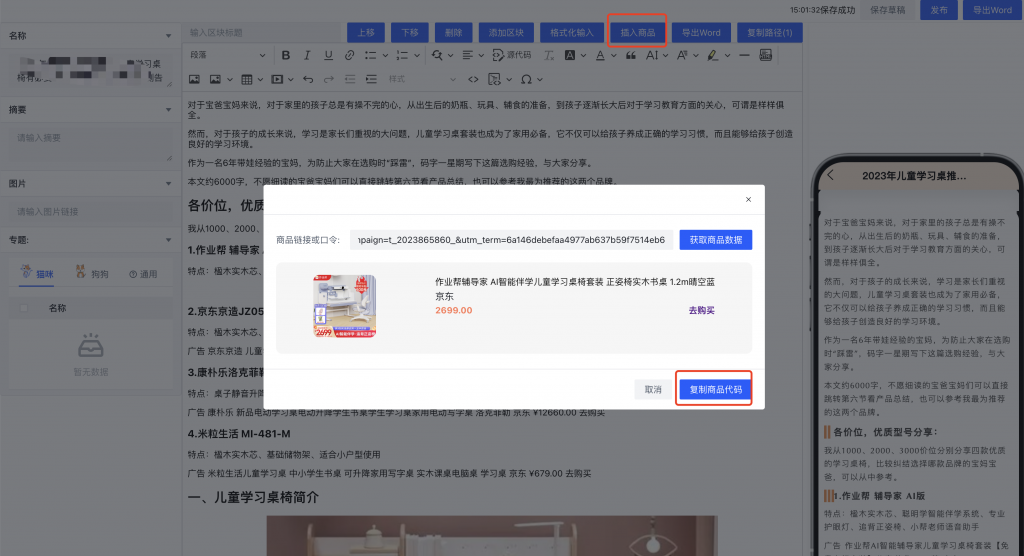Click the 保存草稿 save draft button
Screen dimensions: 1024x556
point(888,10)
